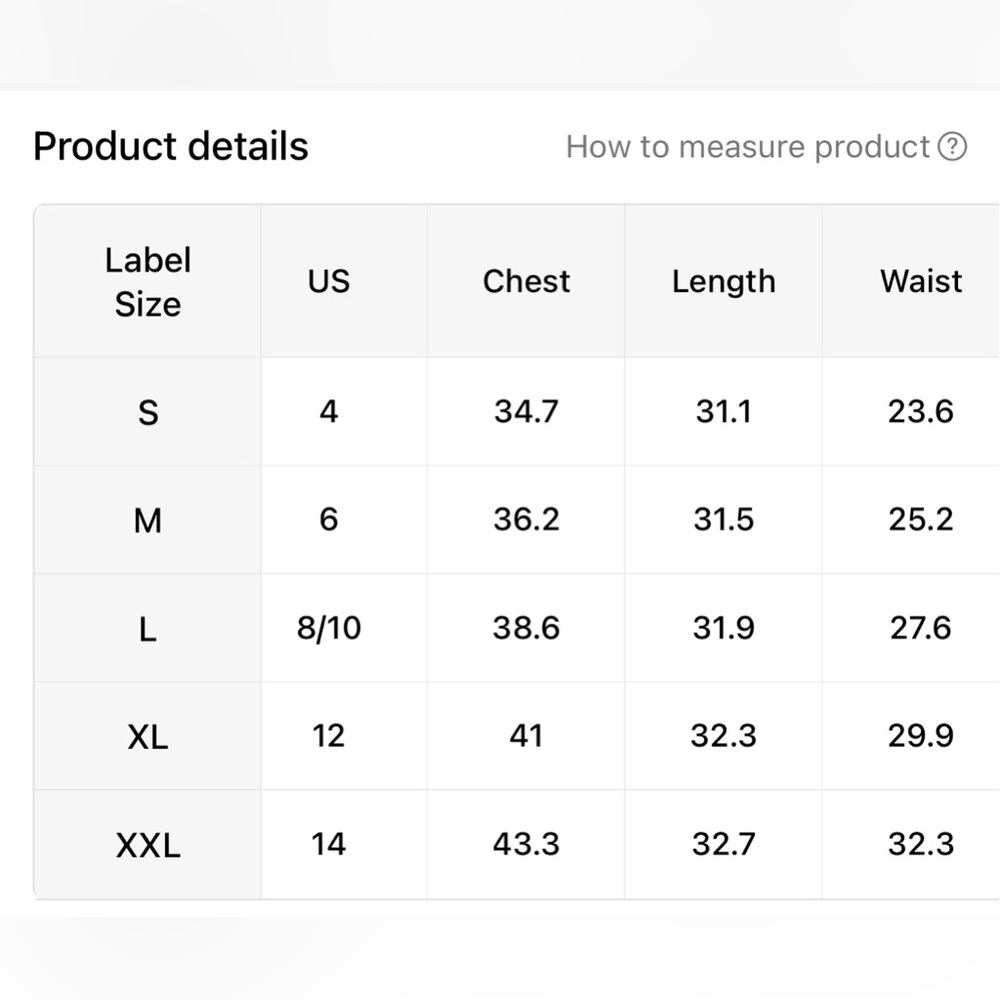
Task: Select the M size row label
Action: 148,520
